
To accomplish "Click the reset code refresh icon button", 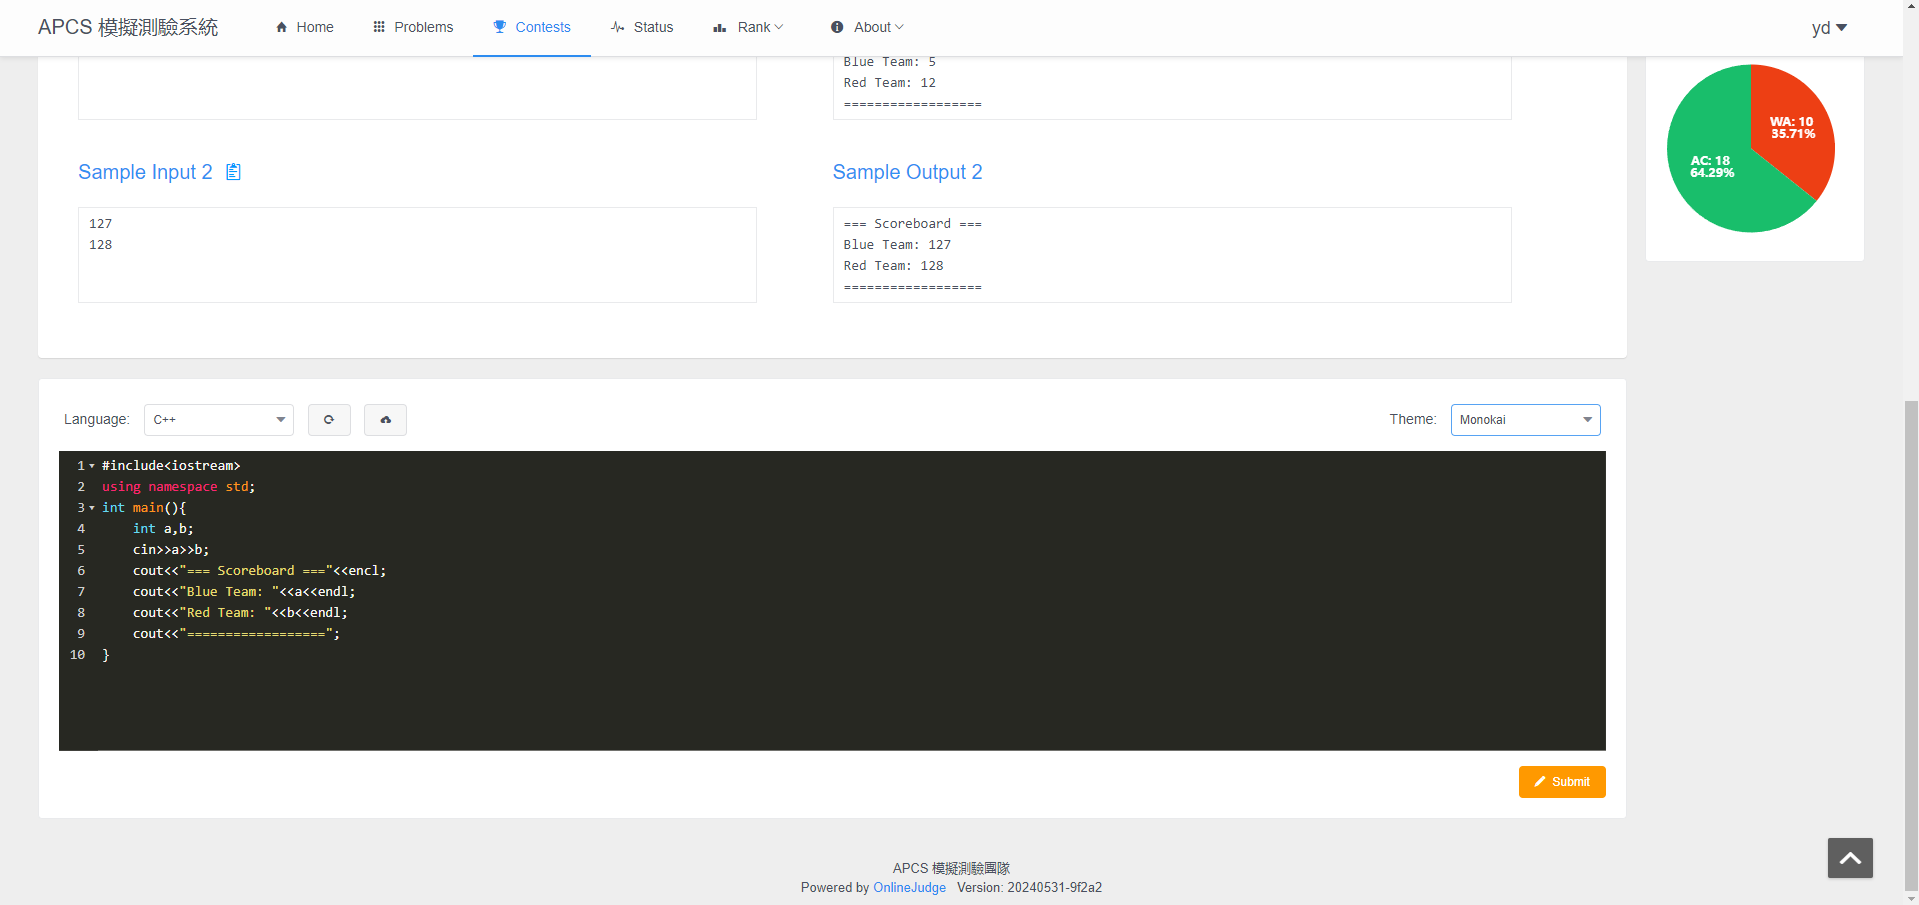I will 329,420.
